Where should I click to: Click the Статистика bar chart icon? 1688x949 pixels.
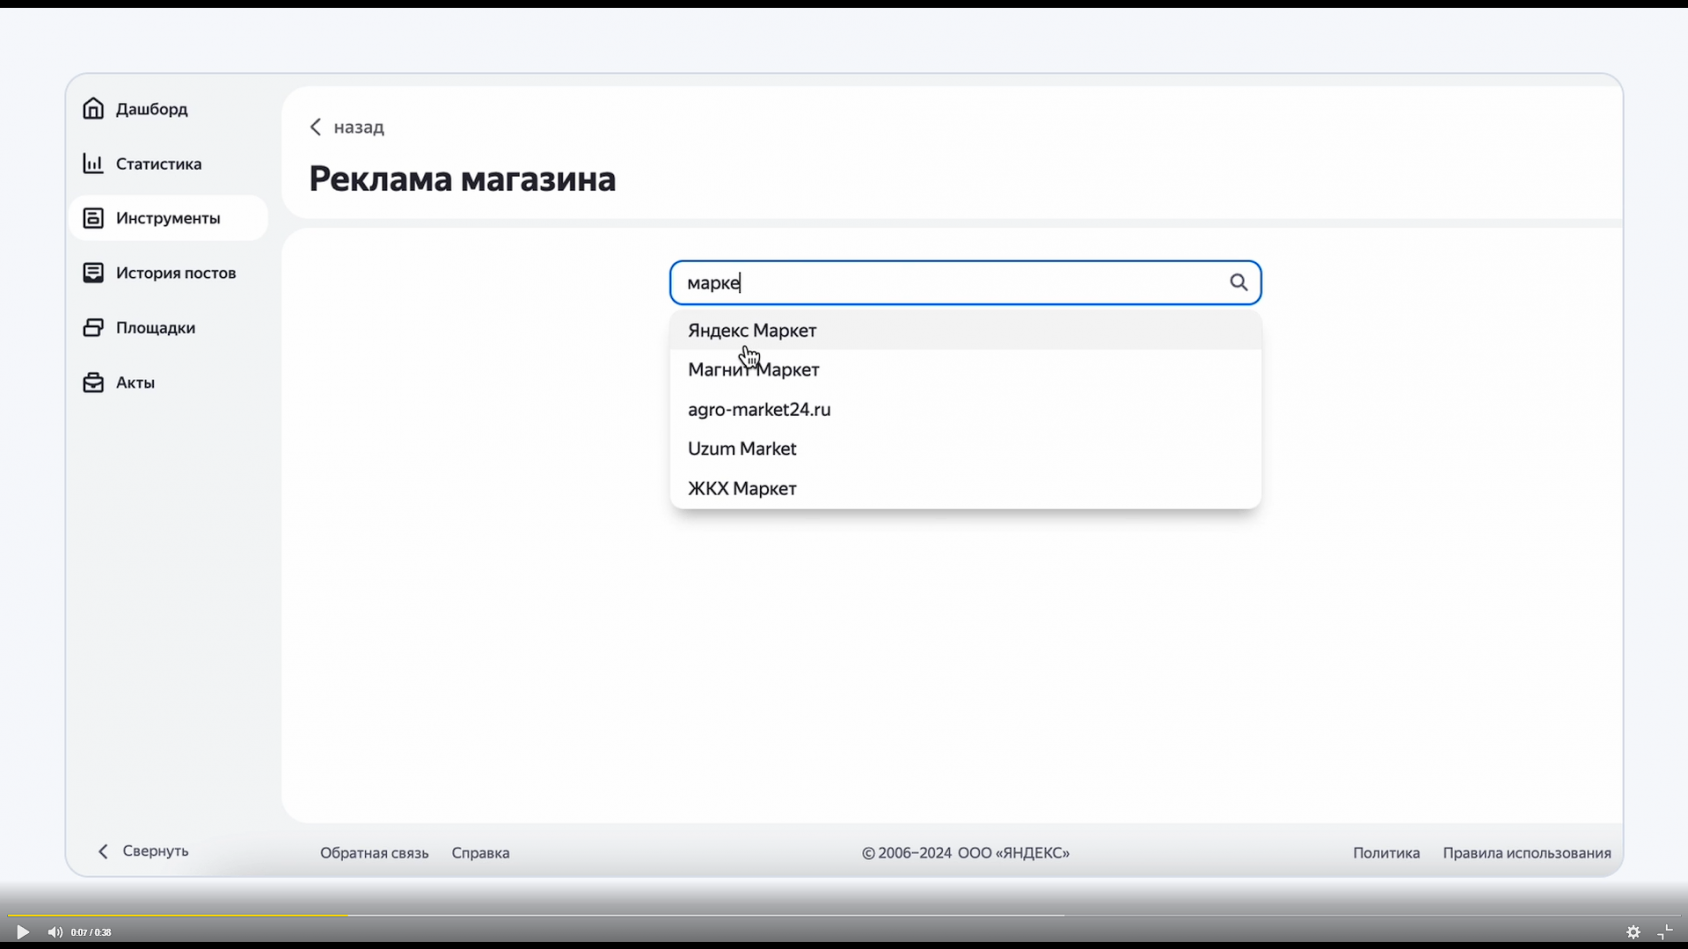(93, 163)
